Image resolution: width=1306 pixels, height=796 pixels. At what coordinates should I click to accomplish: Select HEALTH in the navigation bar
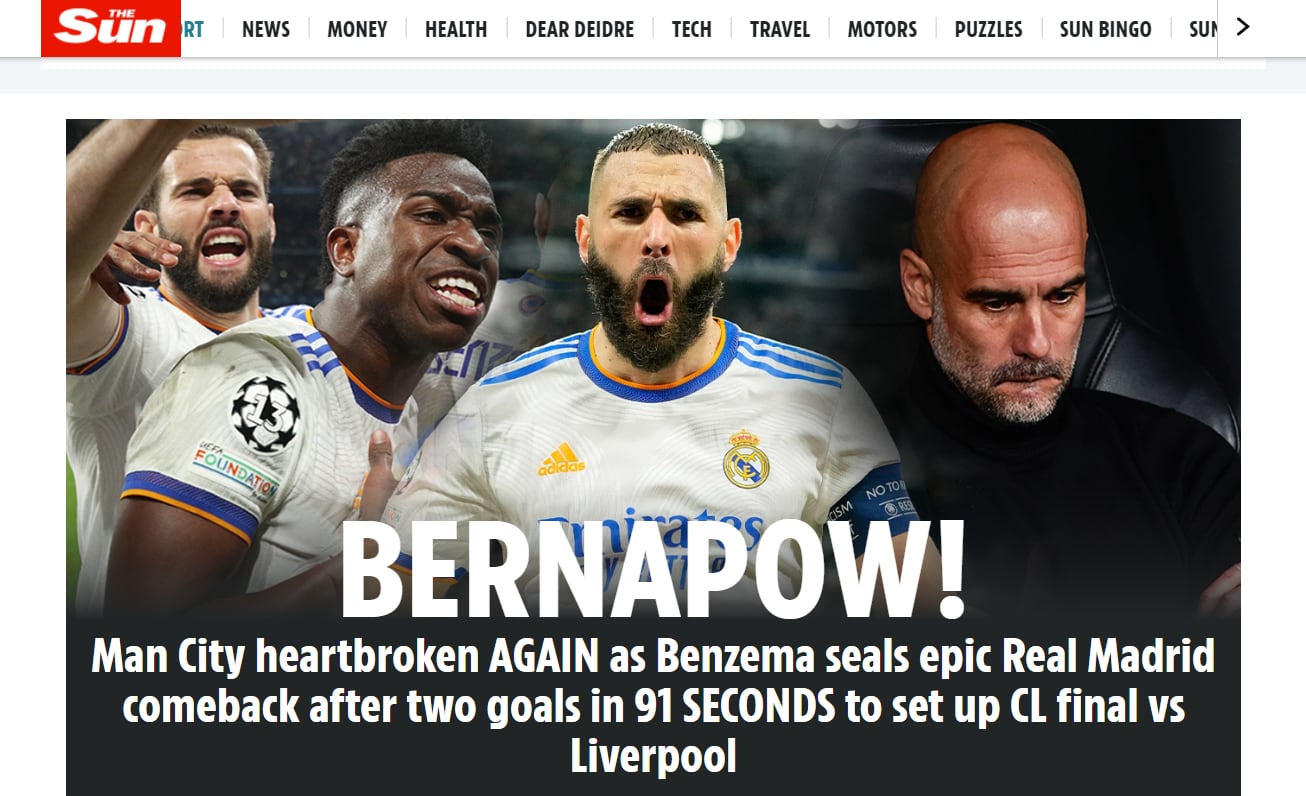pos(456,29)
